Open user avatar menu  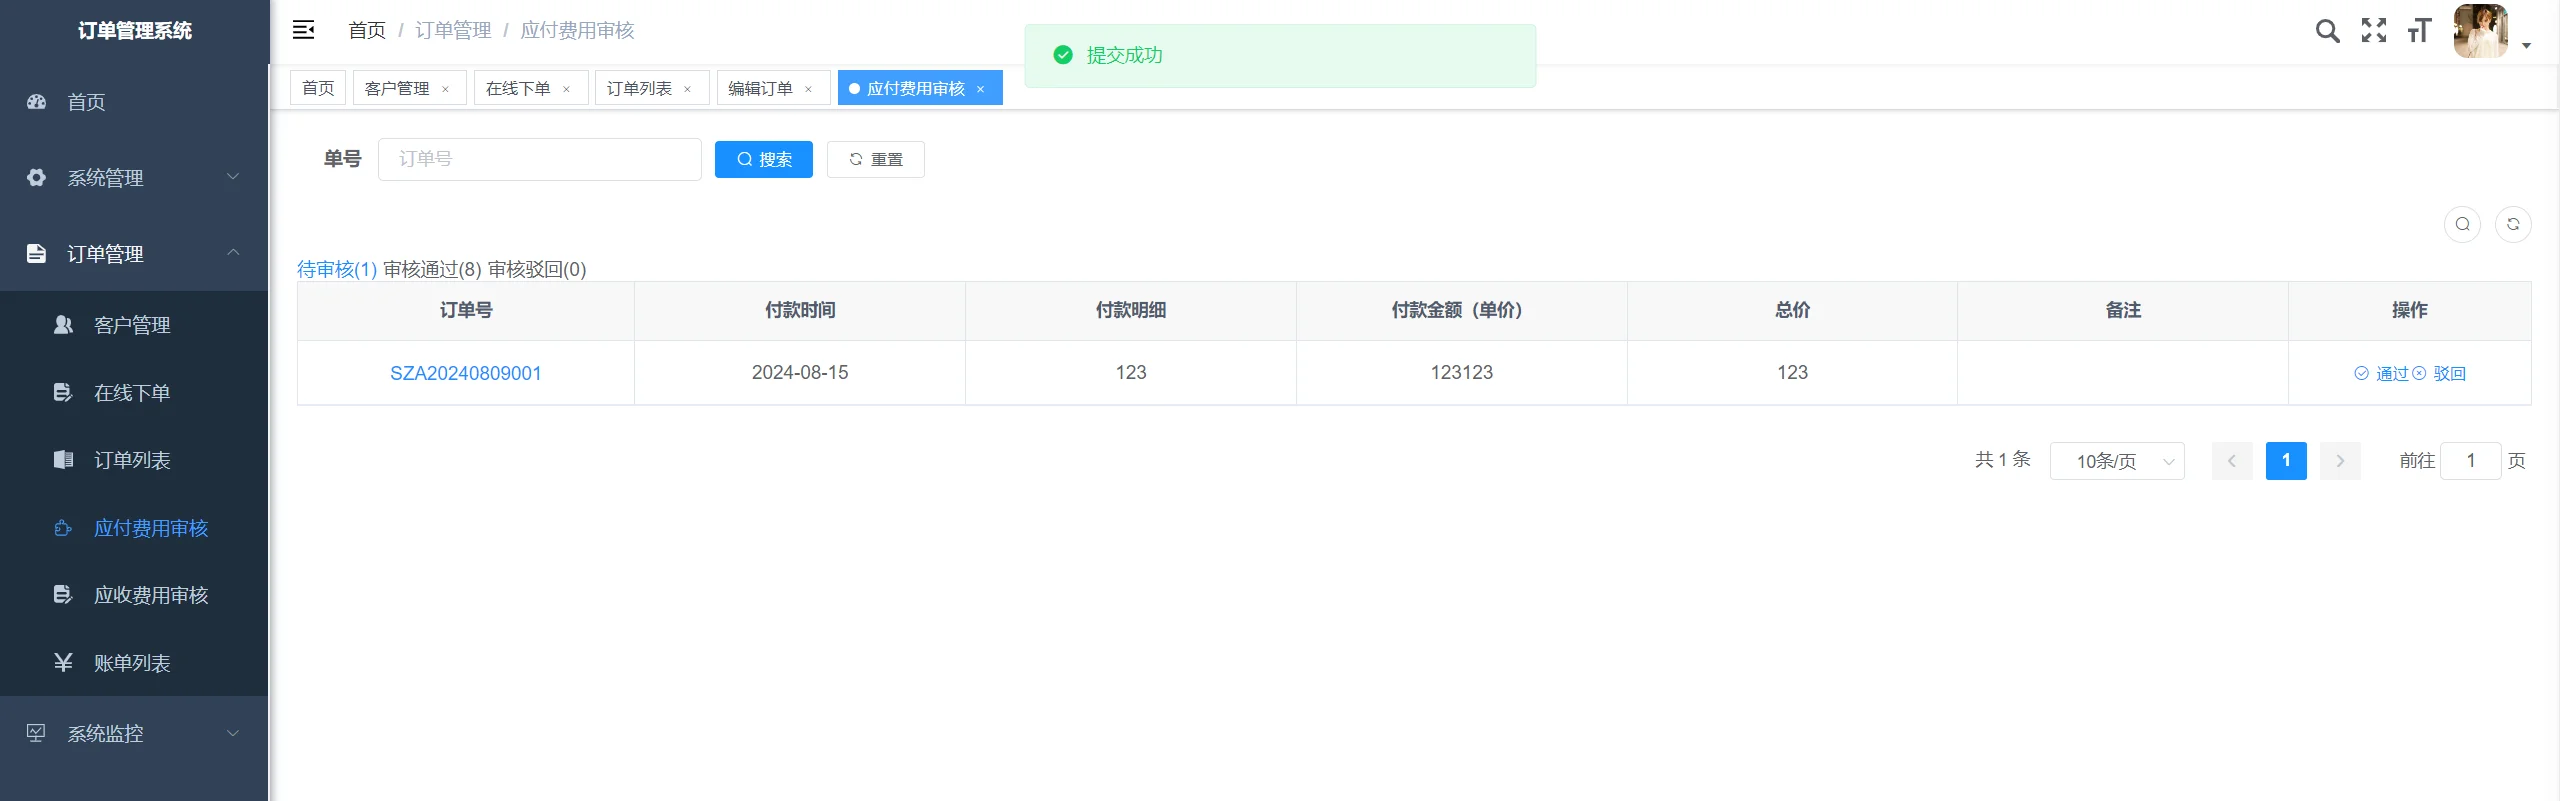pyautogui.click(x=2480, y=31)
